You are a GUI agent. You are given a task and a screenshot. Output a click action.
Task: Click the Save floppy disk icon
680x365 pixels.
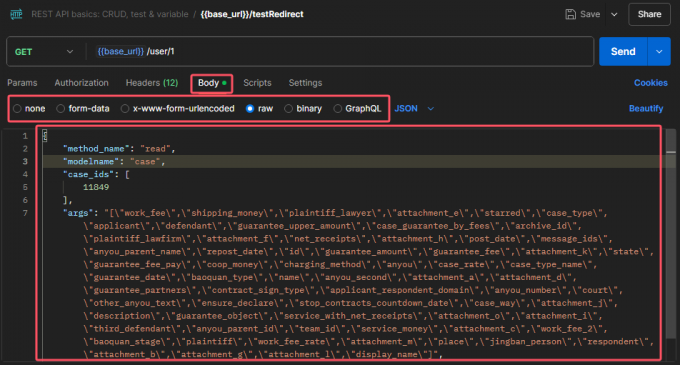pyautogui.click(x=570, y=14)
